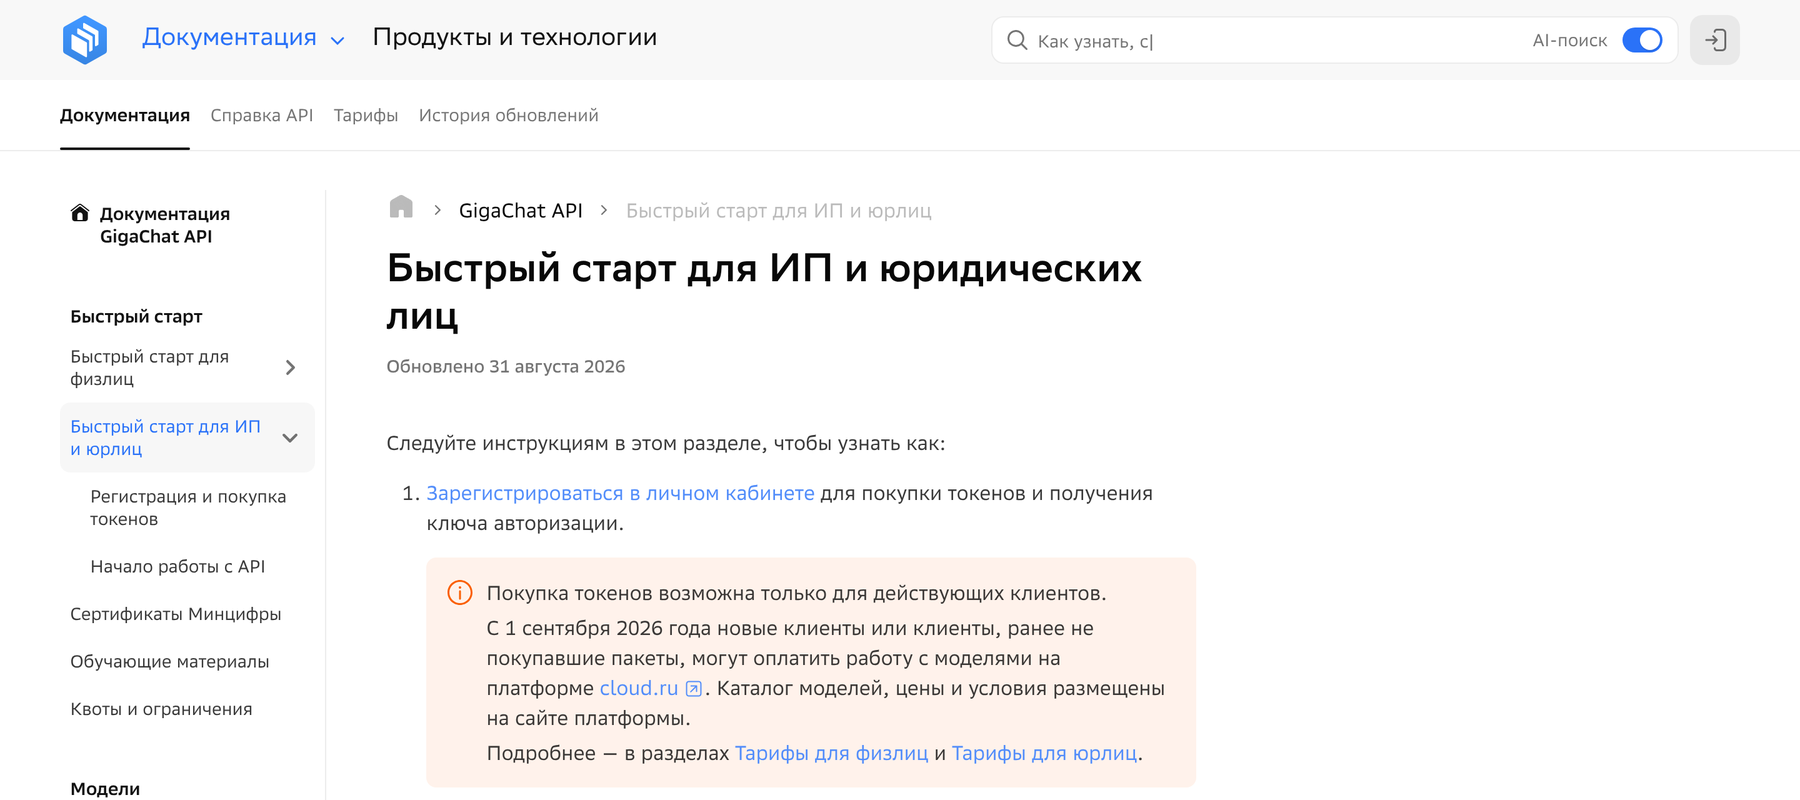
Task: Select the История обновлений tab
Action: click(x=509, y=115)
